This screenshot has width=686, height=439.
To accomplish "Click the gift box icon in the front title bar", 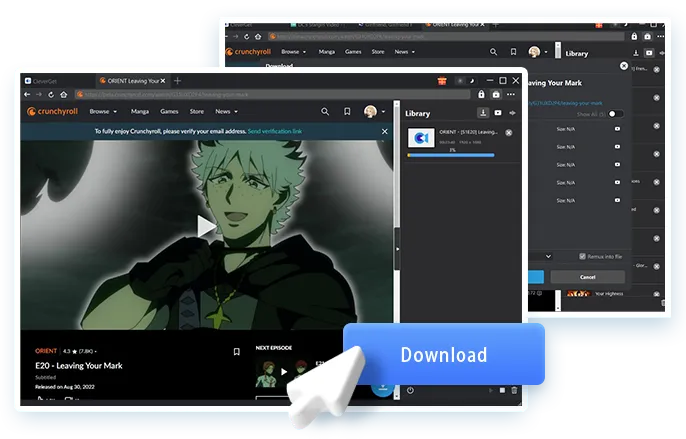I will point(442,81).
